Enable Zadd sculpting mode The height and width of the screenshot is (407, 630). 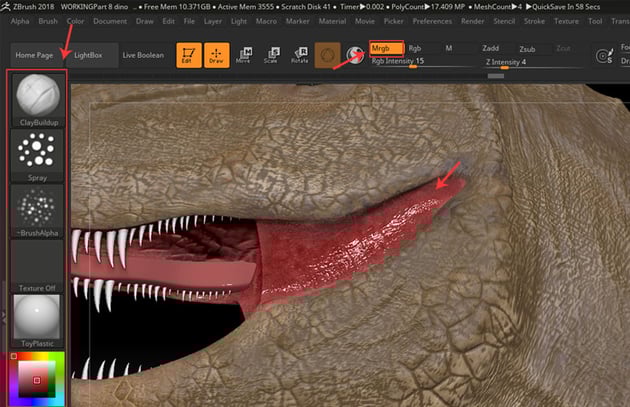[x=491, y=47]
